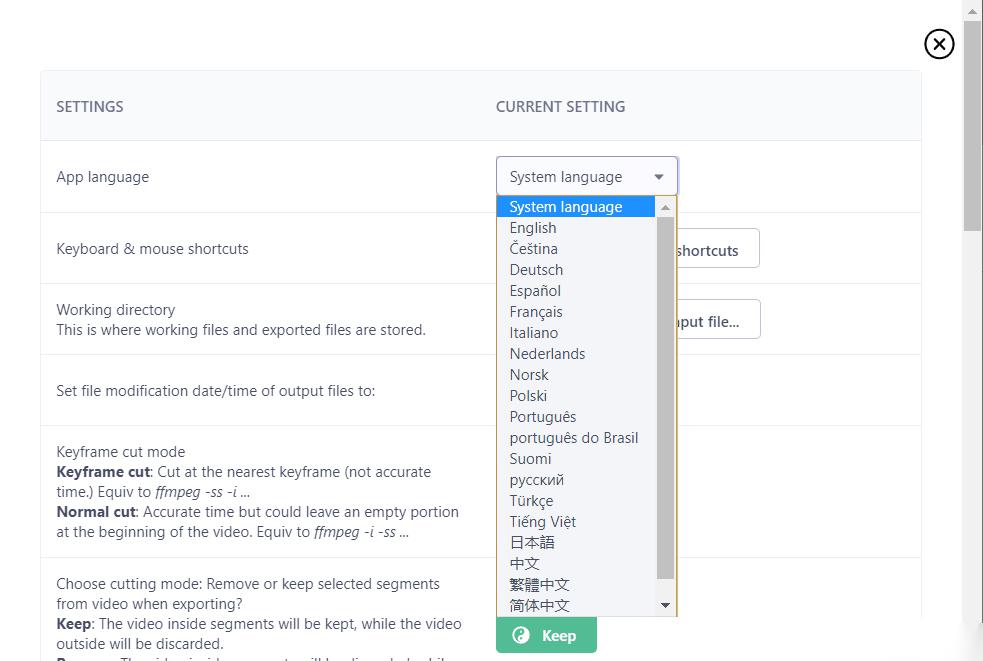Screen dimensions: 983x661
Task: Click the language list scroll down arrow
Action: coord(665,605)
